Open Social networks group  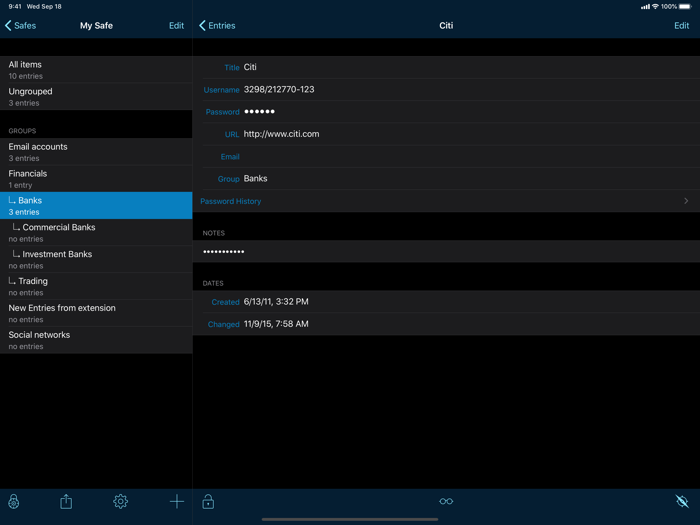point(96,340)
